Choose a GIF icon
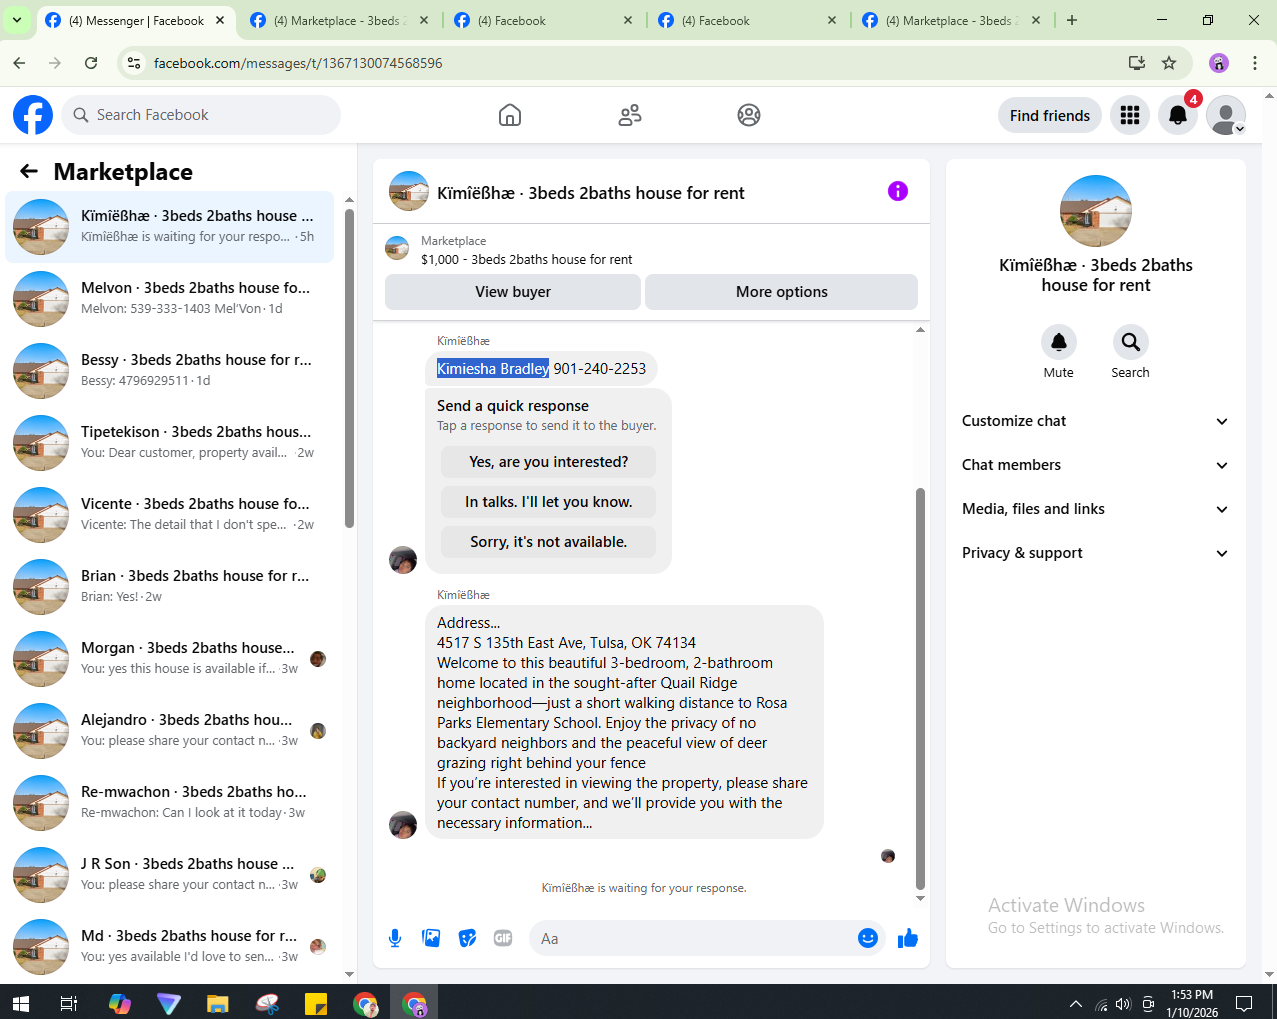 pos(503,938)
